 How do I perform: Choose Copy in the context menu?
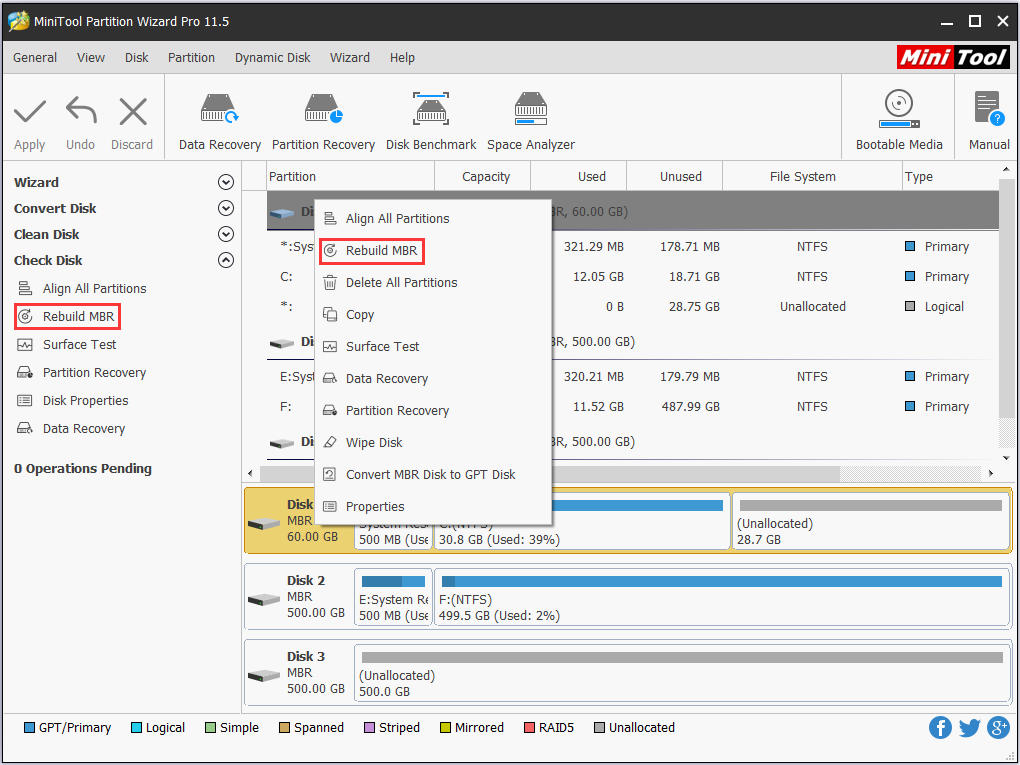point(433,314)
